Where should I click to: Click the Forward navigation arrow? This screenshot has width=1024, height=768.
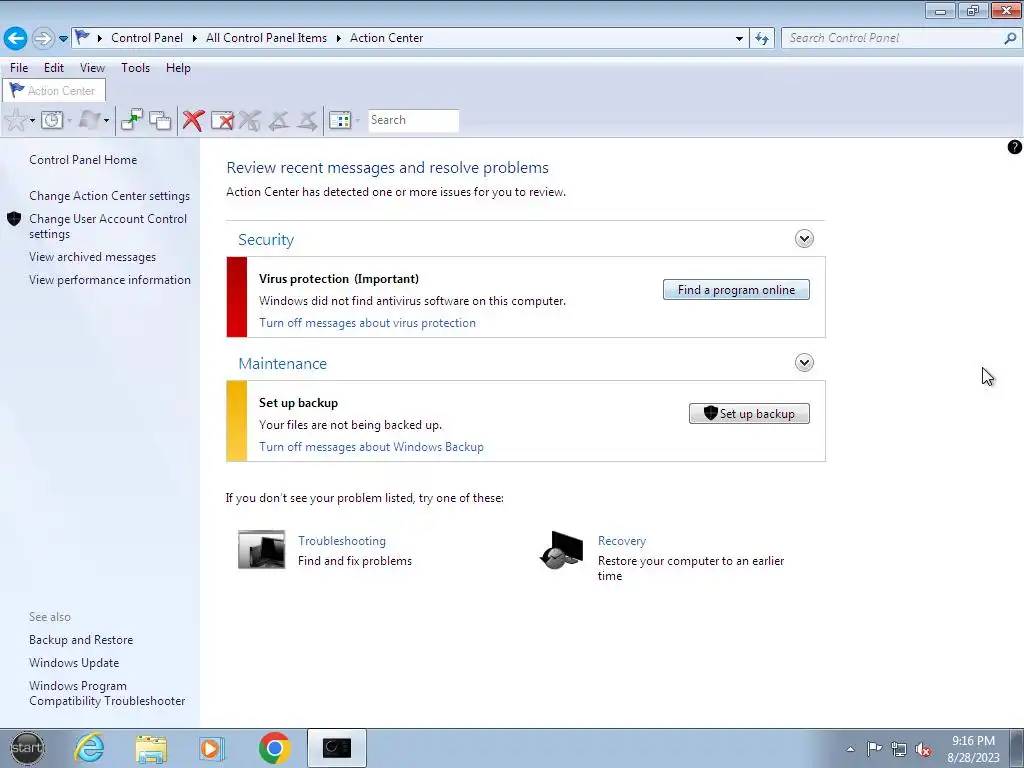[42, 38]
